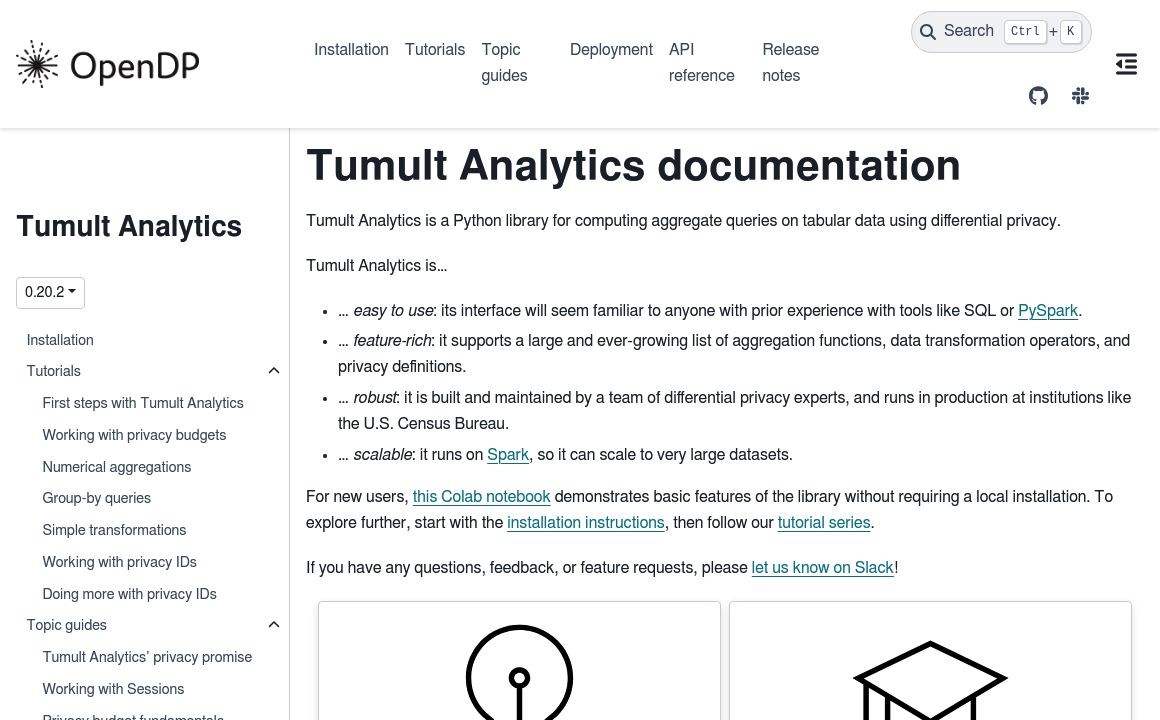Select Working with privacy budgets in sidebar
Screen dimensions: 1160x720
(134, 435)
